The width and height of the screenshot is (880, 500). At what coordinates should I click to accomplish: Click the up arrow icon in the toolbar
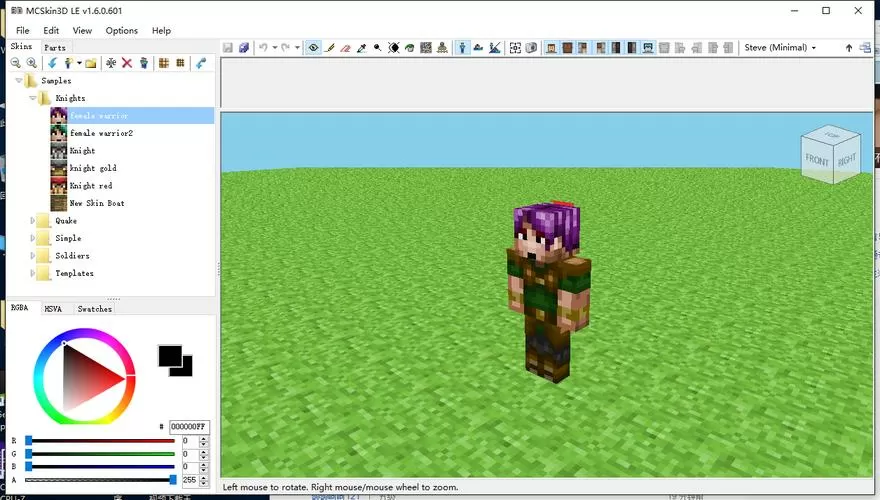pyautogui.click(x=849, y=48)
